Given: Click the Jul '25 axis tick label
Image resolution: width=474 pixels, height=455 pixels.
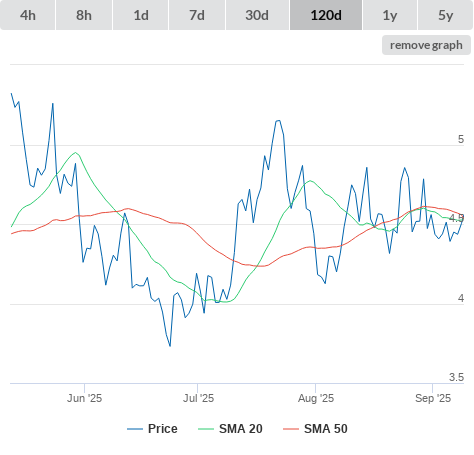Looking at the screenshot, I should 198,398.
